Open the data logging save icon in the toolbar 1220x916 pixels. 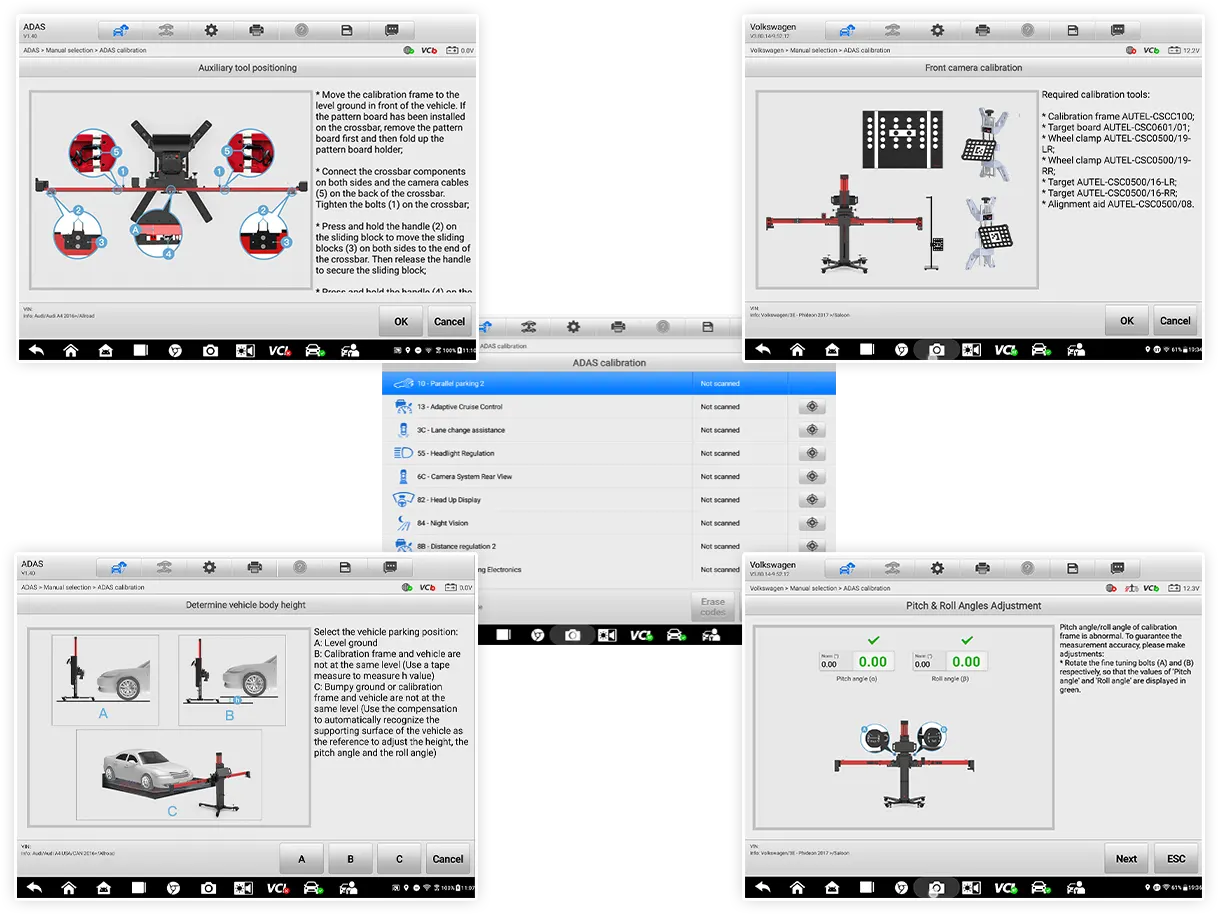click(x=346, y=30)
